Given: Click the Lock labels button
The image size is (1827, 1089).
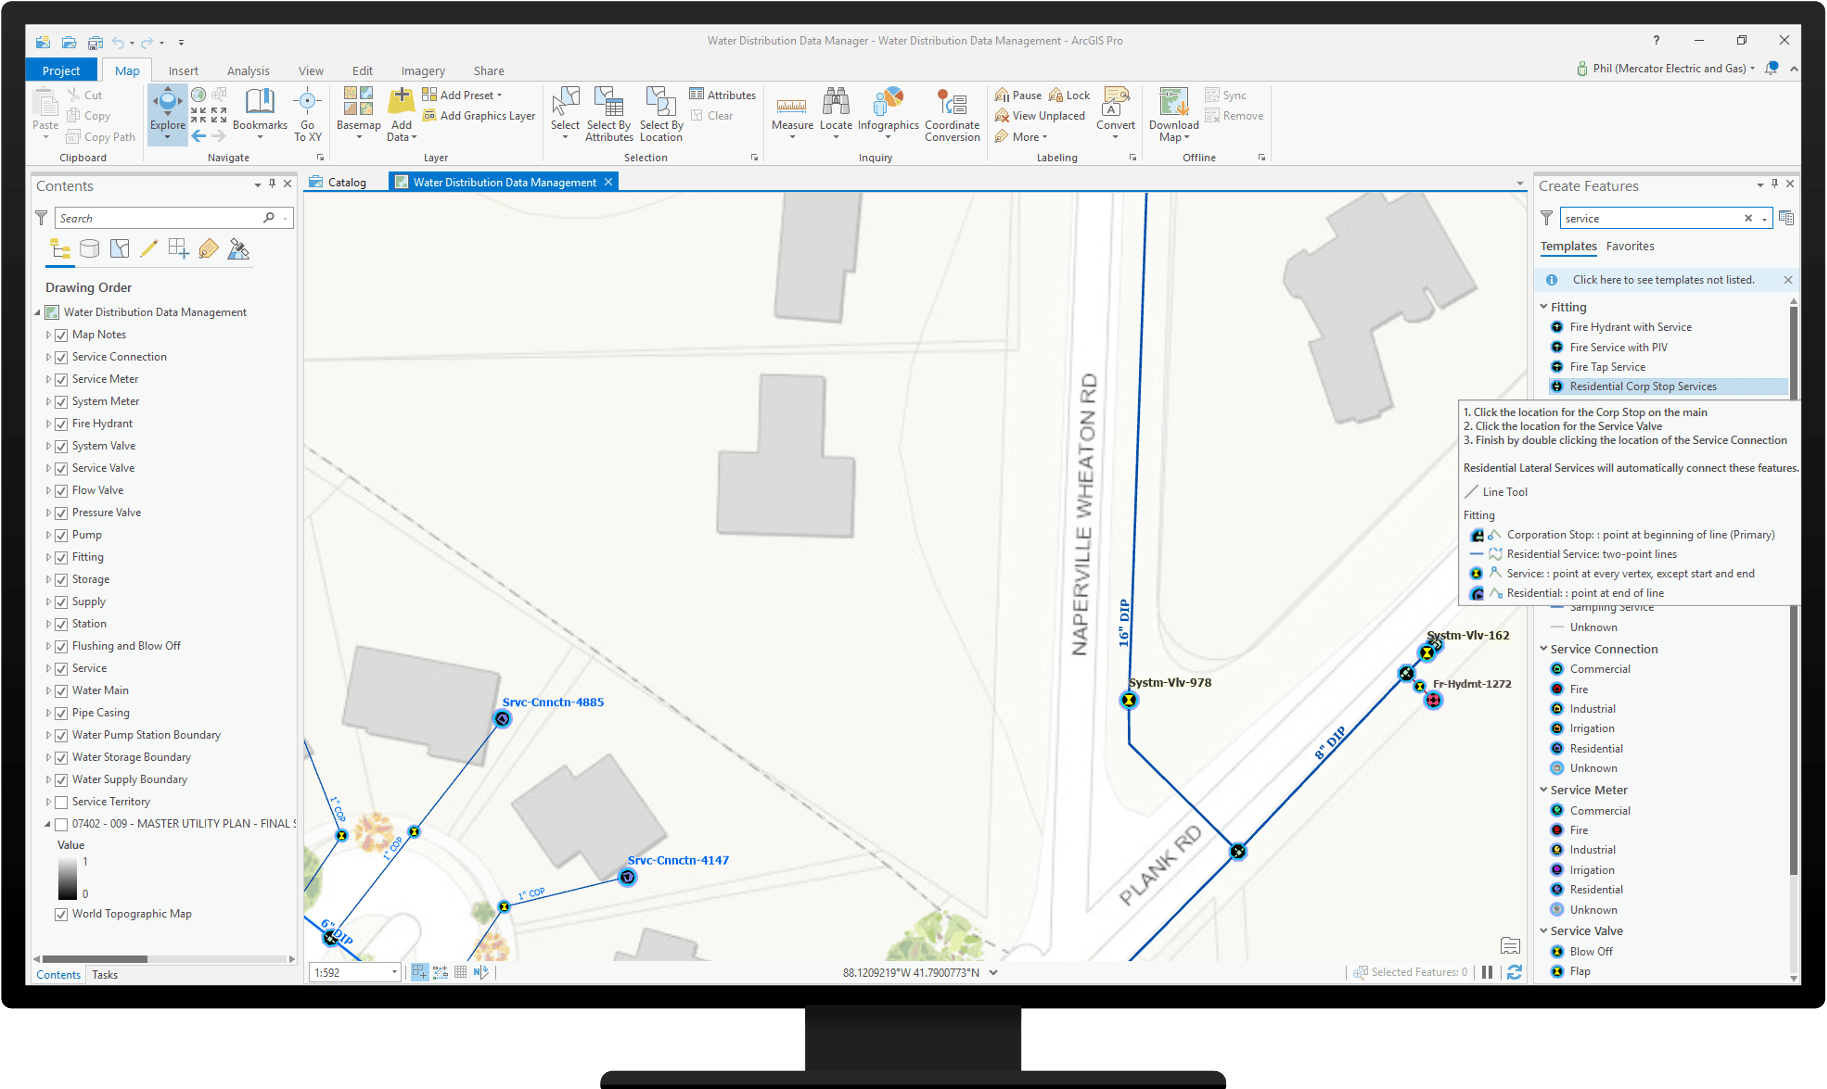Looking at the screenshot, I should 1069,95.
